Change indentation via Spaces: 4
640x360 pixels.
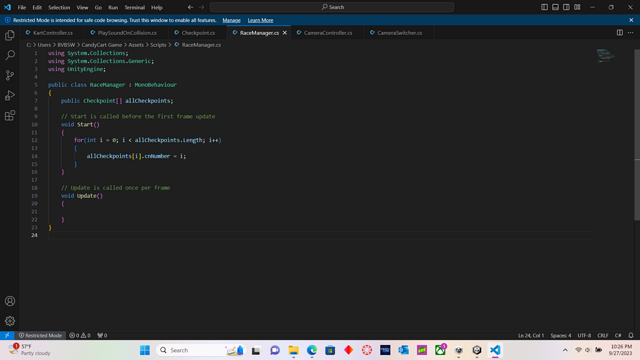click(561, 335)
